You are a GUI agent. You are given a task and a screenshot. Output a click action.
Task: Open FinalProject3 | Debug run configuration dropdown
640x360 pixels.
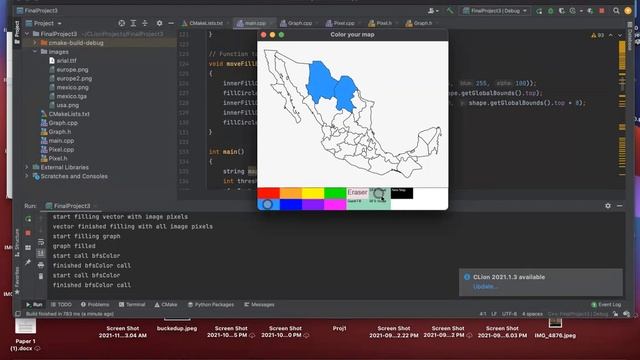495,11
